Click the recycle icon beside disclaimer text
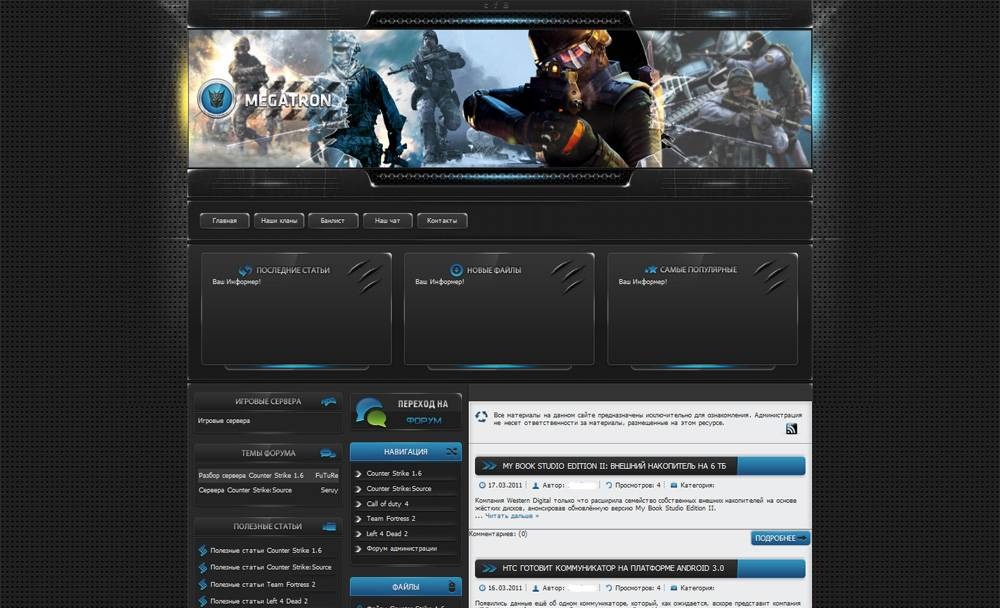Viewport: 1000px width, 608px height. [482, 418]
